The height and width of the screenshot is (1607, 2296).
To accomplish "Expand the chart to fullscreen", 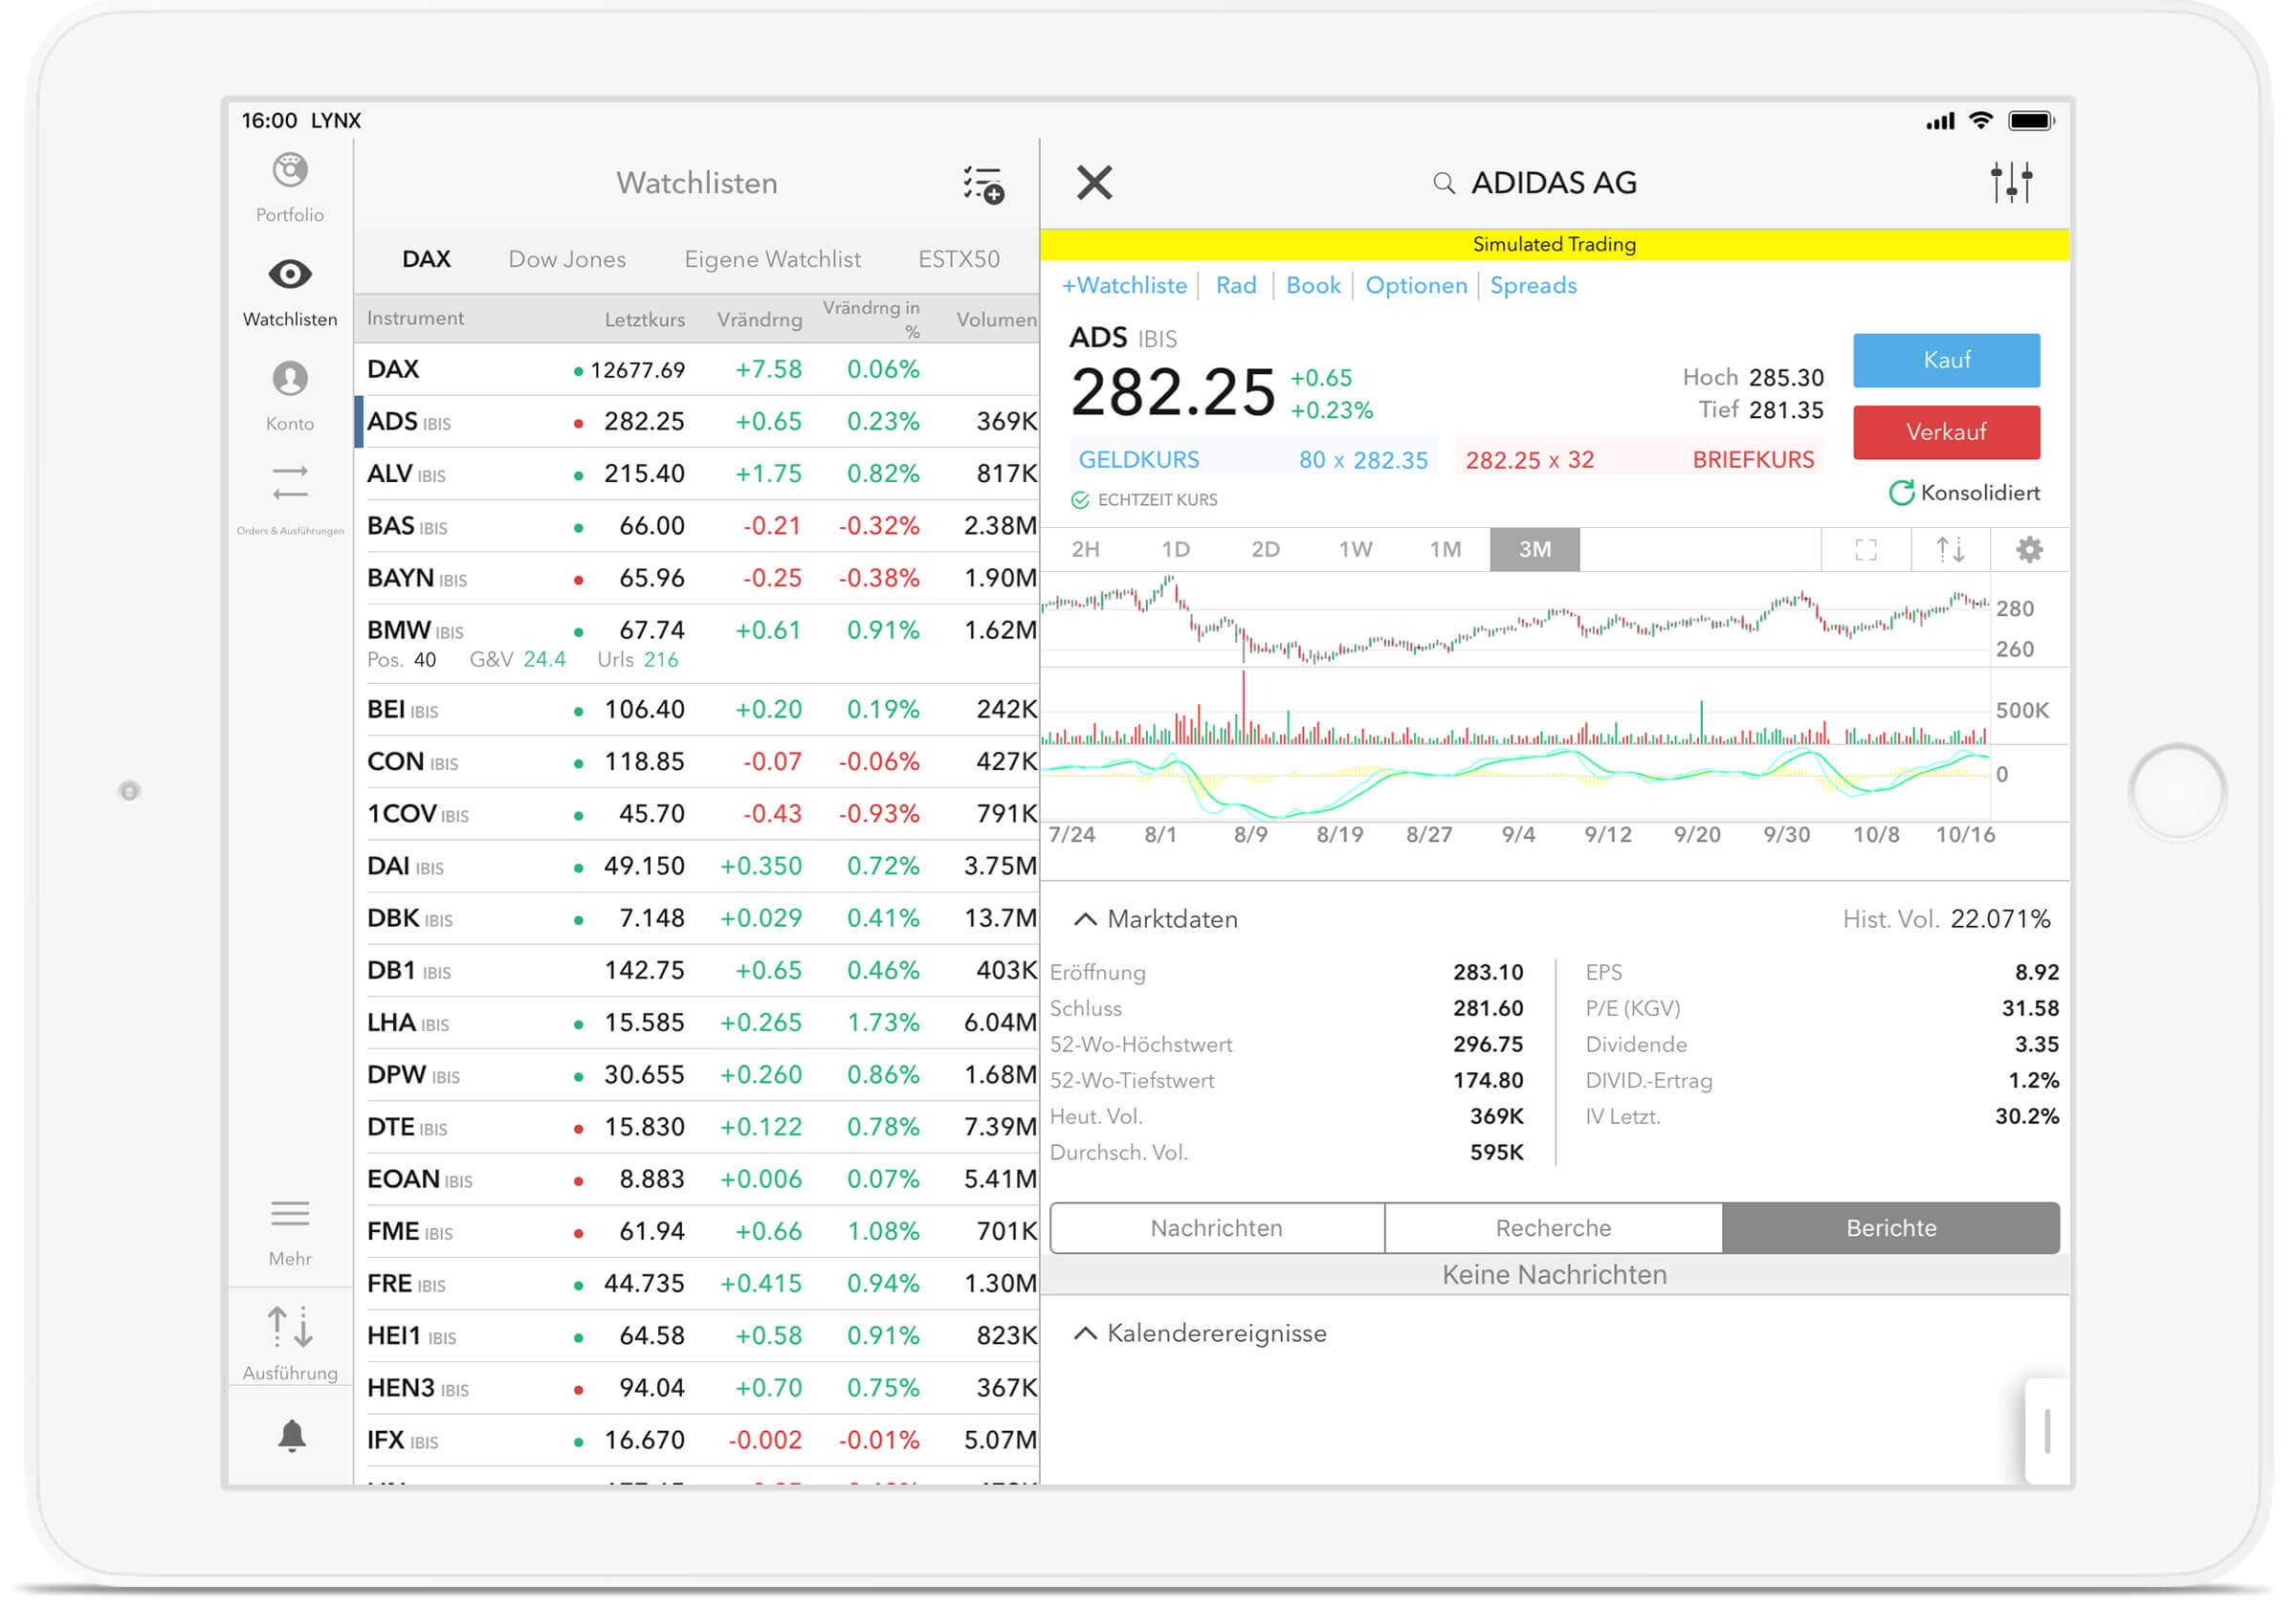I will click(x=1865, y=550).
